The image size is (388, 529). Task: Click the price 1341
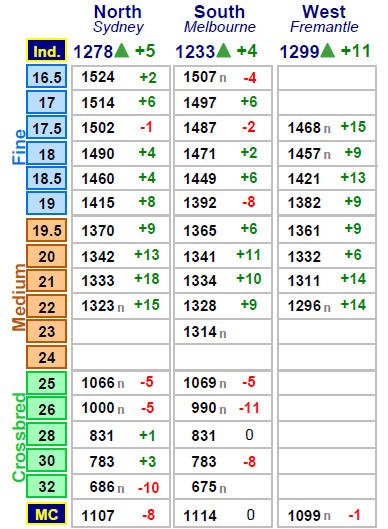(x=200, y=257)
